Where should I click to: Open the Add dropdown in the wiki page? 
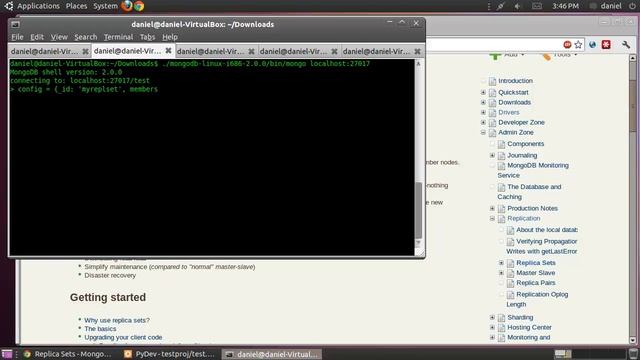pyautogui.click(x=507, y=55)
